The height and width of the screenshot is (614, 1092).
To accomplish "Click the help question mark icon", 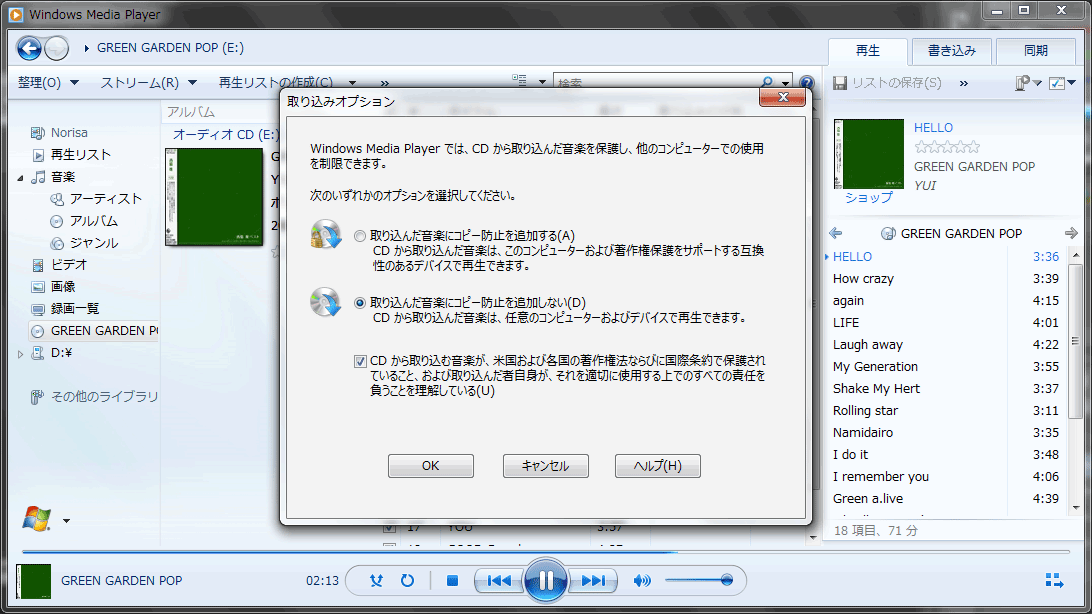I will coord(806,83).
